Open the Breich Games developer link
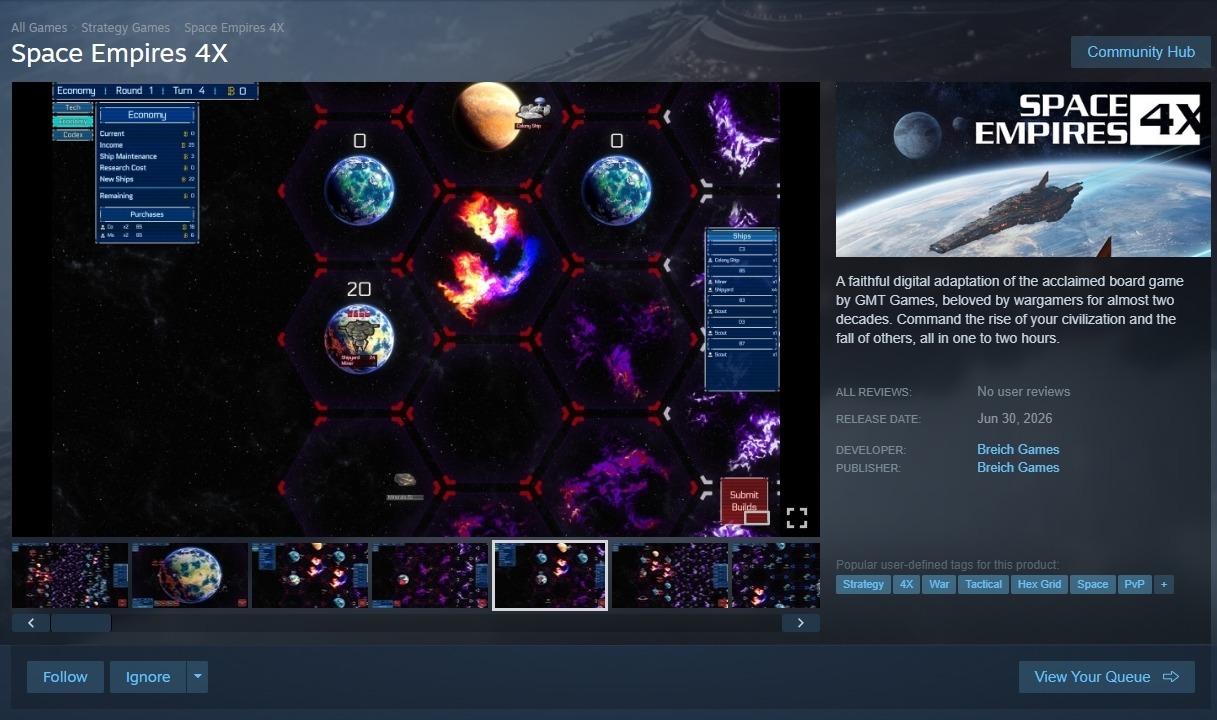 tap(1018, 449)
